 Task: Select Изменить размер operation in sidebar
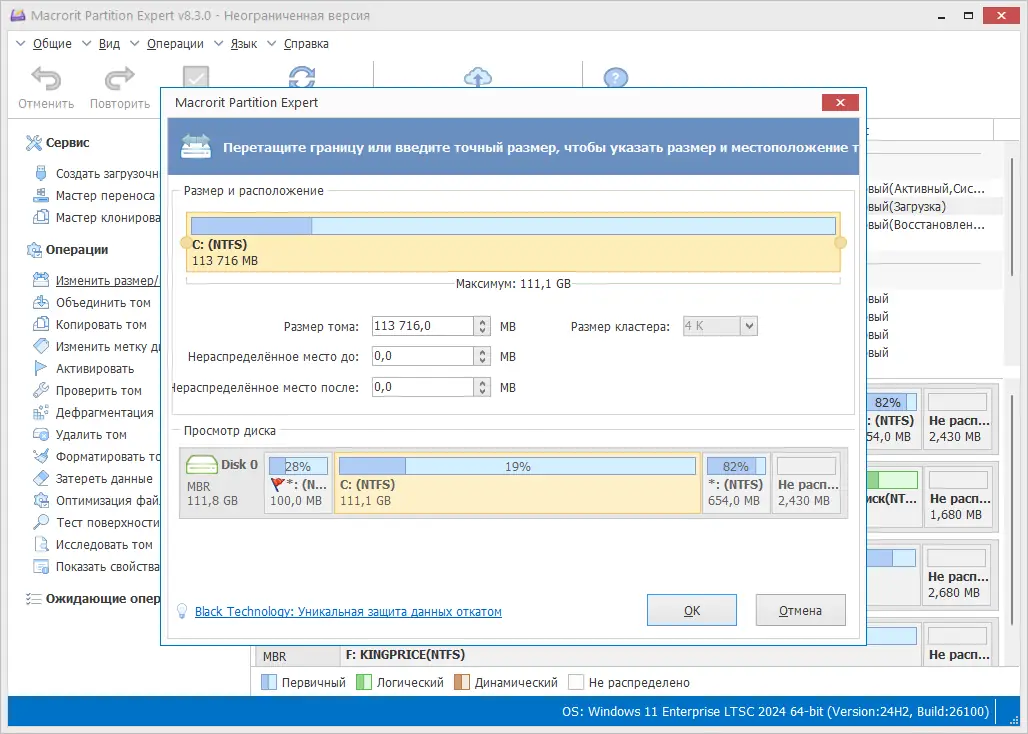pos(107,280)
